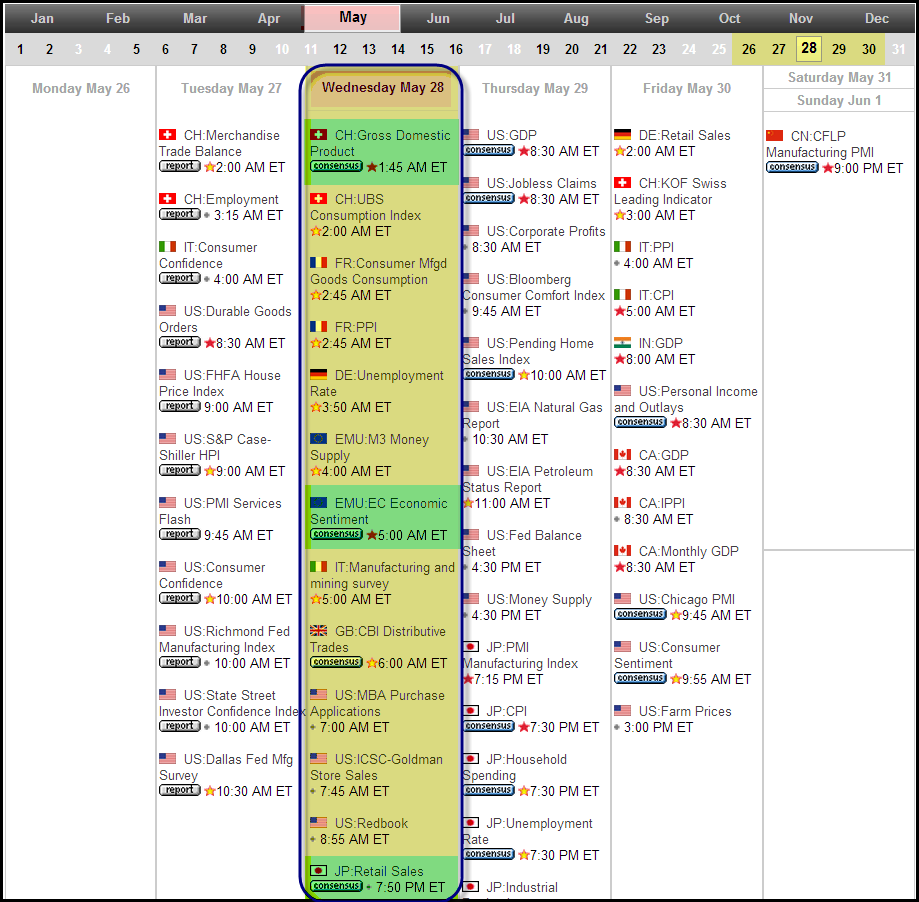
Task: Open Friday May 30 column header
Action: pos(686,89)
